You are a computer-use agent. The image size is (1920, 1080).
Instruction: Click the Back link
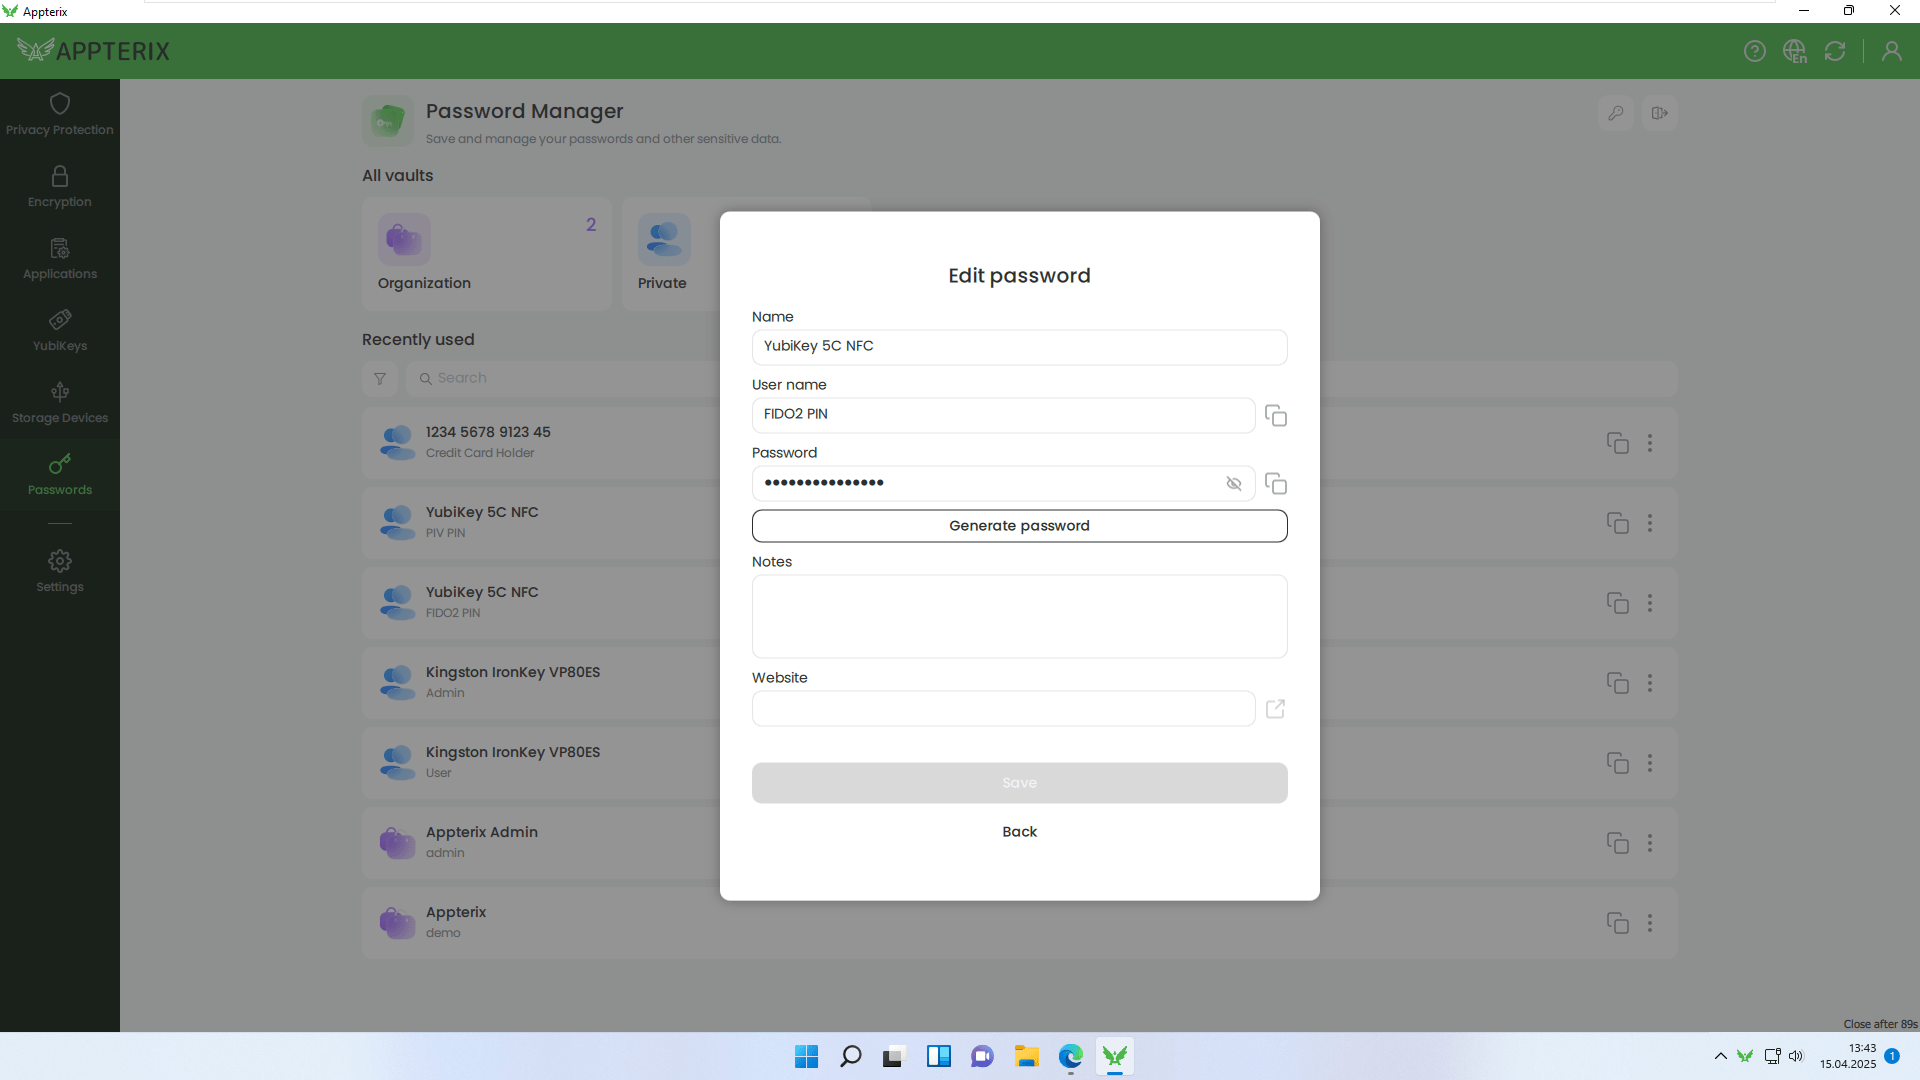pyautogui.click(x=1019, y=832)
